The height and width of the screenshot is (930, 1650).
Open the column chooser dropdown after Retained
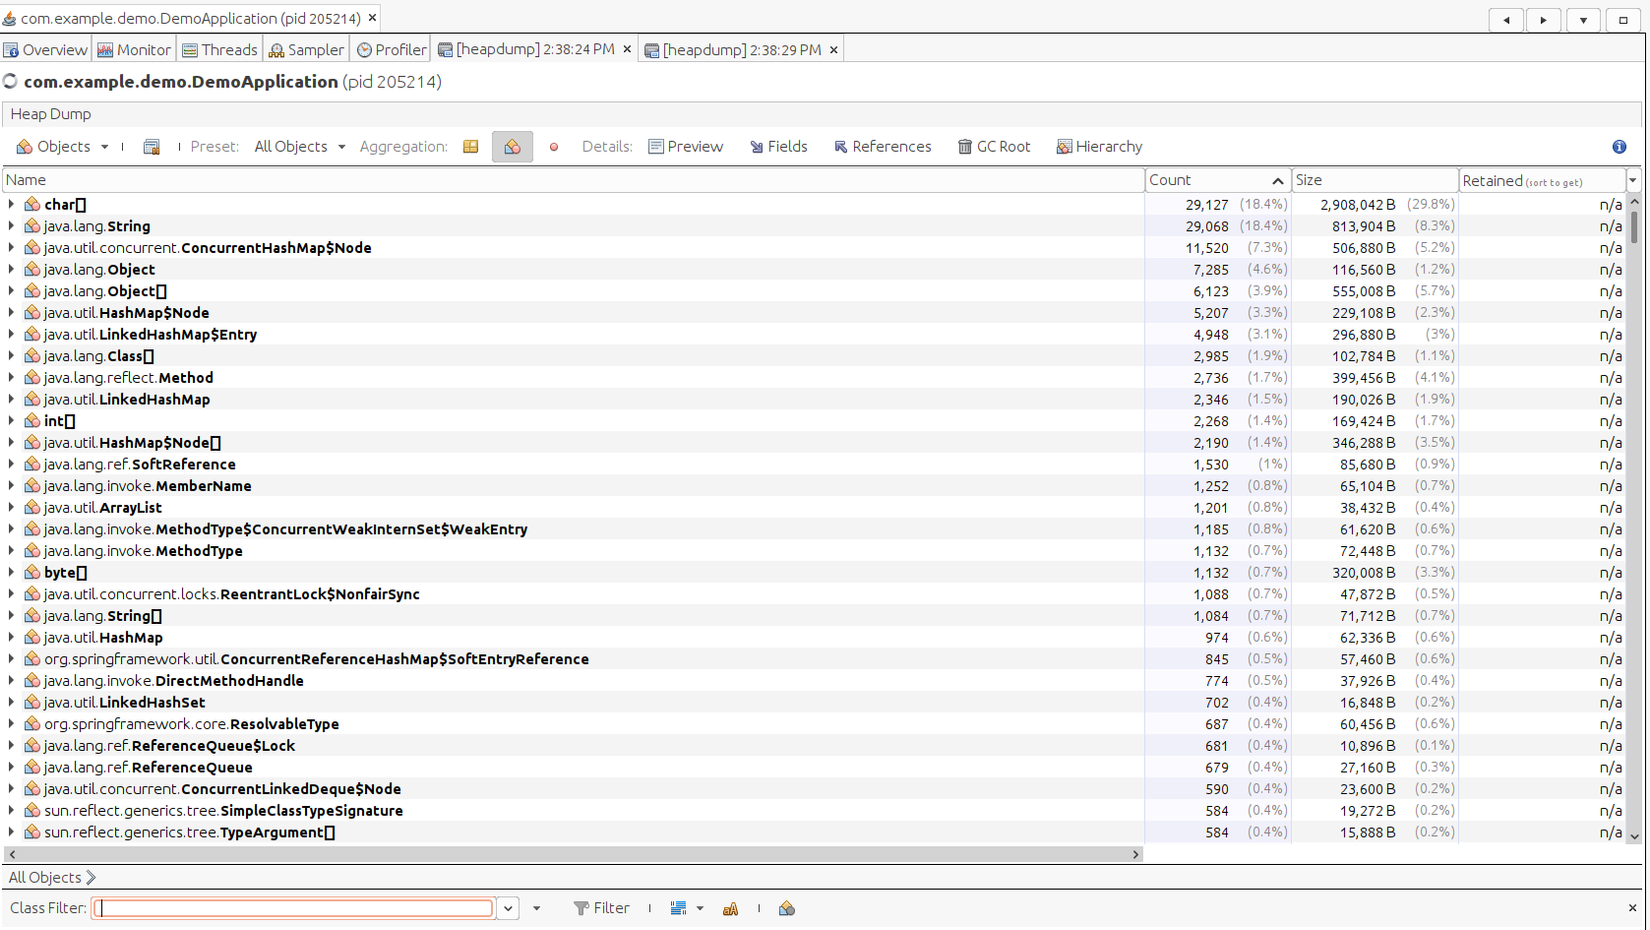click(1633, 180)
